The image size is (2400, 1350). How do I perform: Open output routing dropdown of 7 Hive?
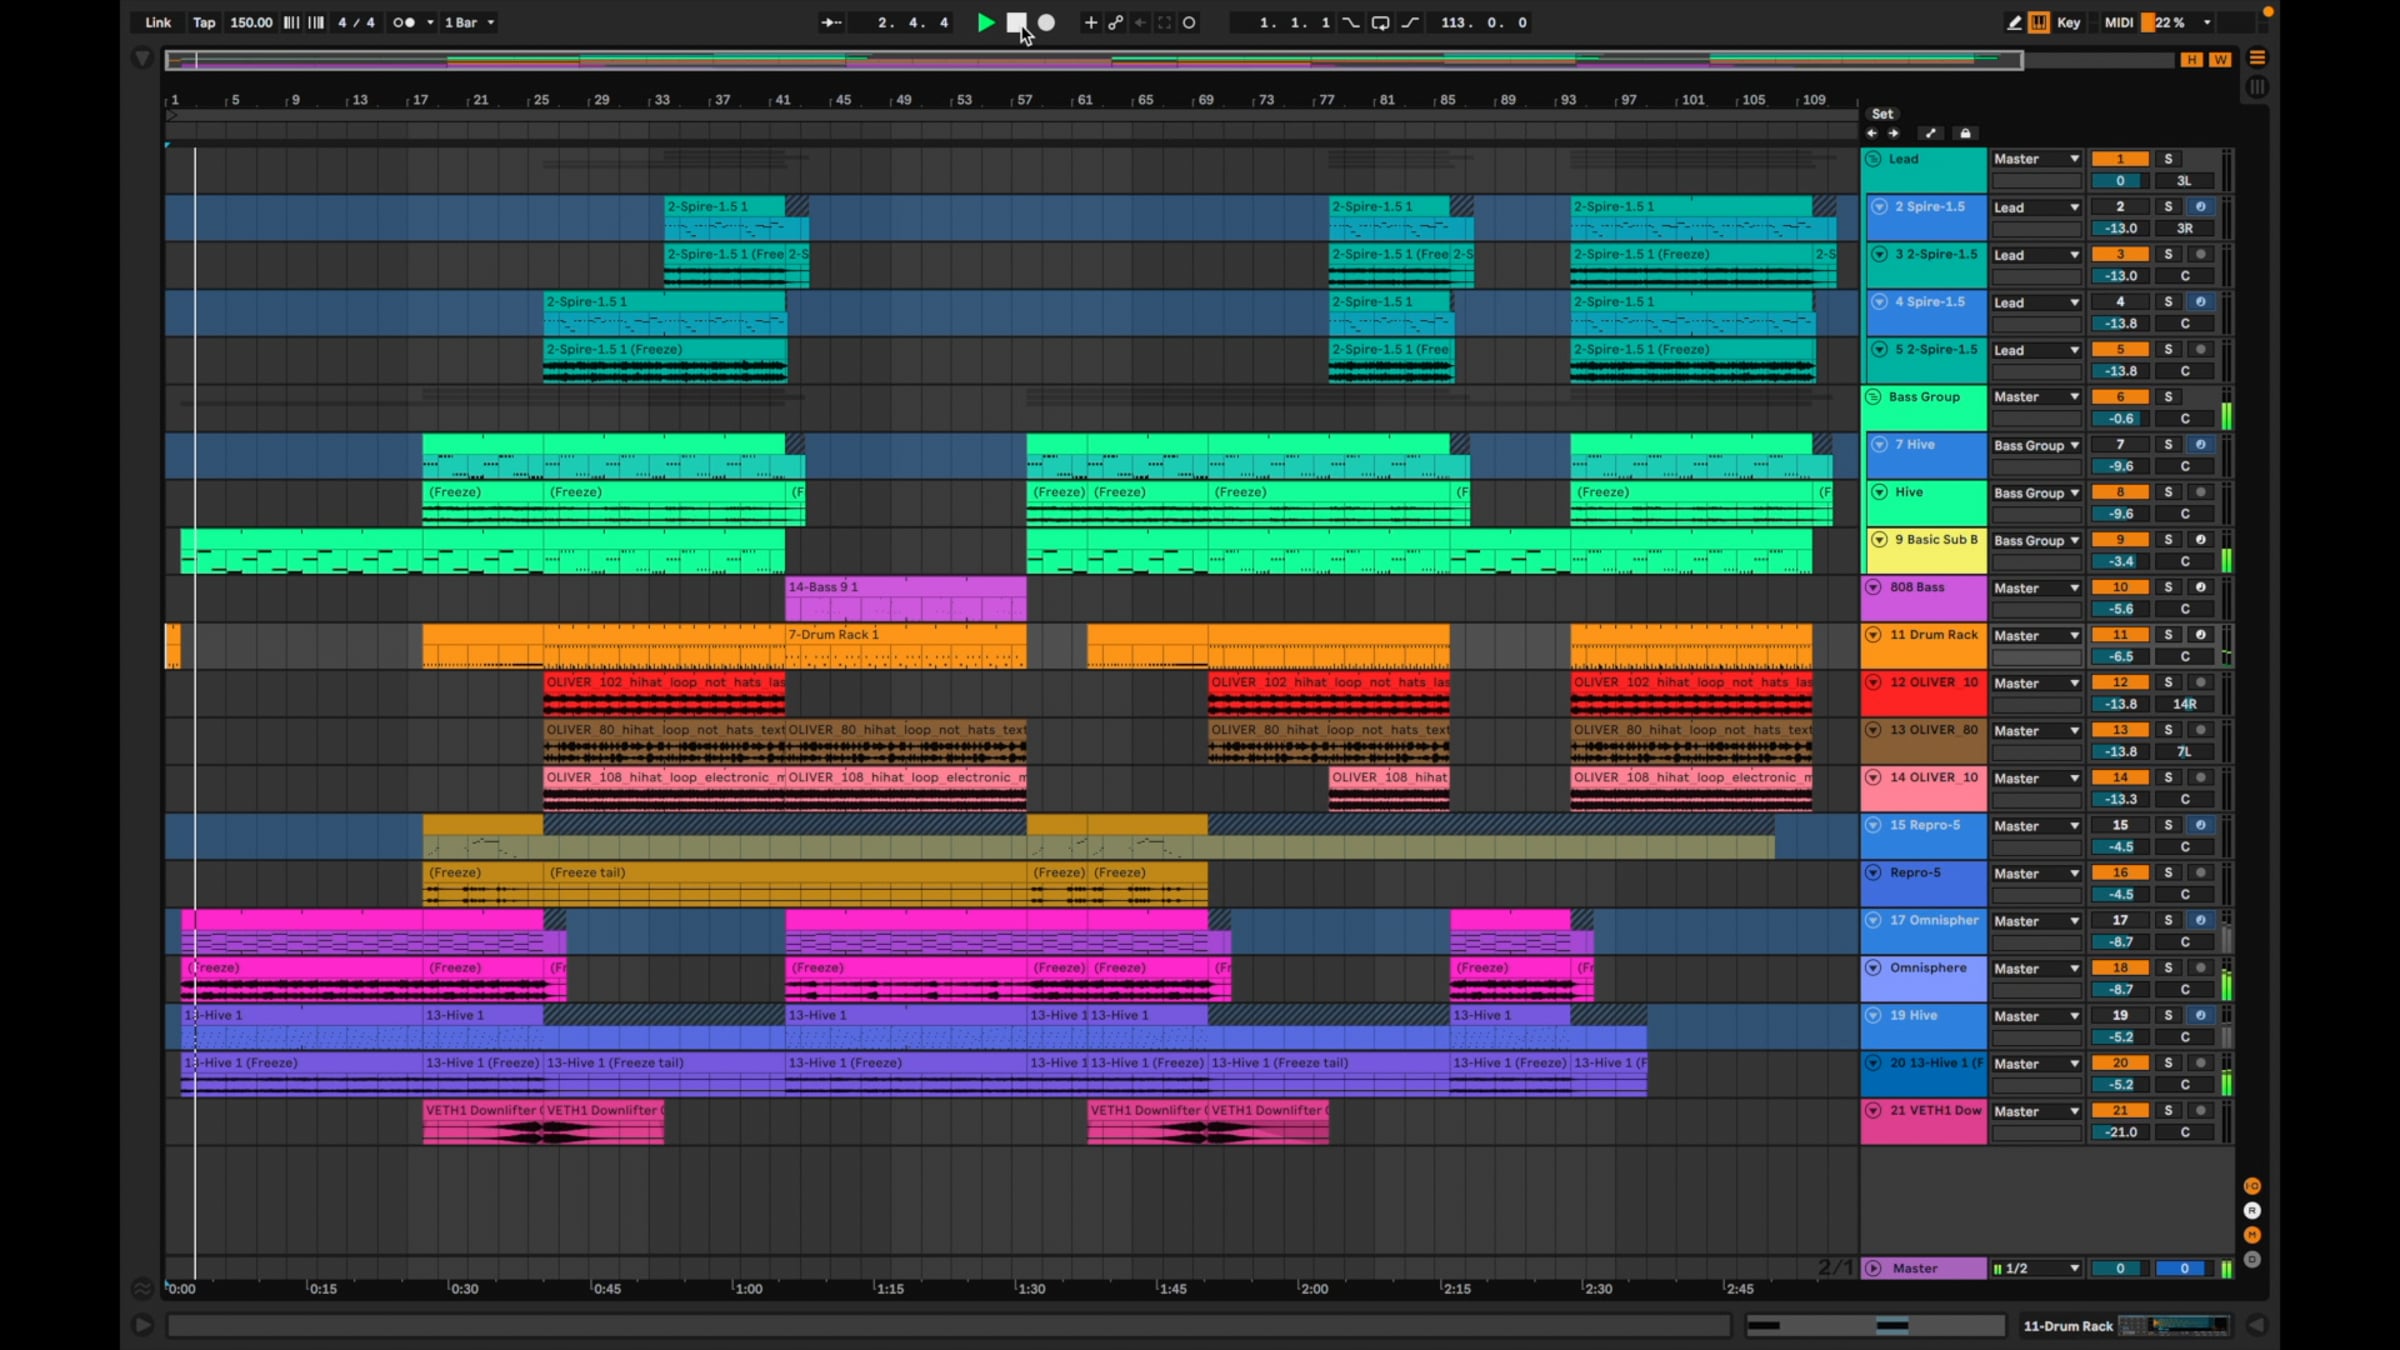[x=2036, y=445]
